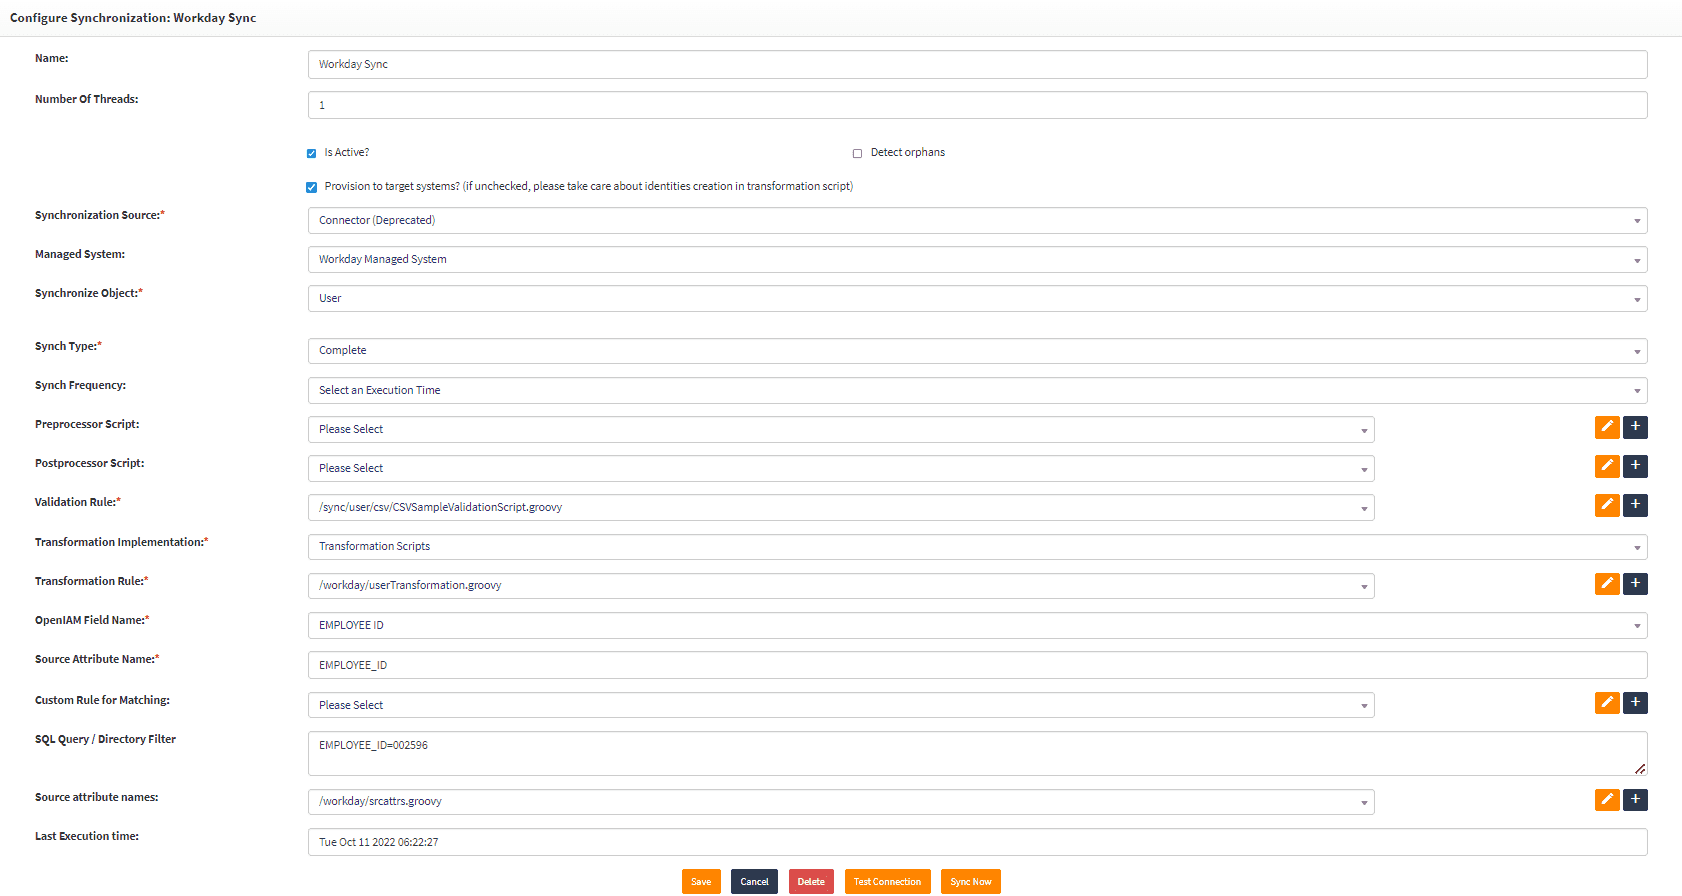The height and width of the screenshot is (896, 1682).
Task: Open the OpenIAM Field Name dropdown
Action: (977, 626)
